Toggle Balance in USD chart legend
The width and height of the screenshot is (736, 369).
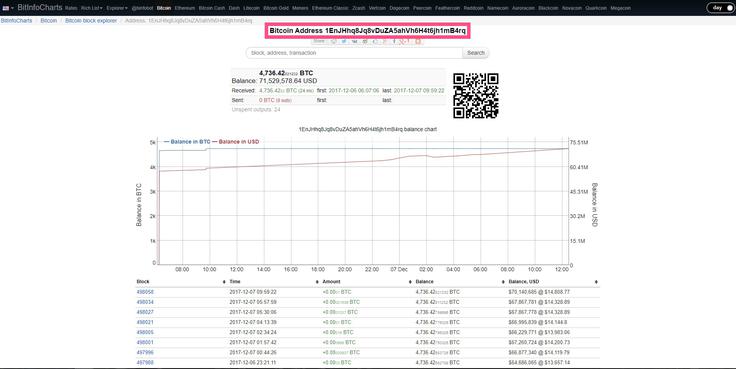coord(235,141)
